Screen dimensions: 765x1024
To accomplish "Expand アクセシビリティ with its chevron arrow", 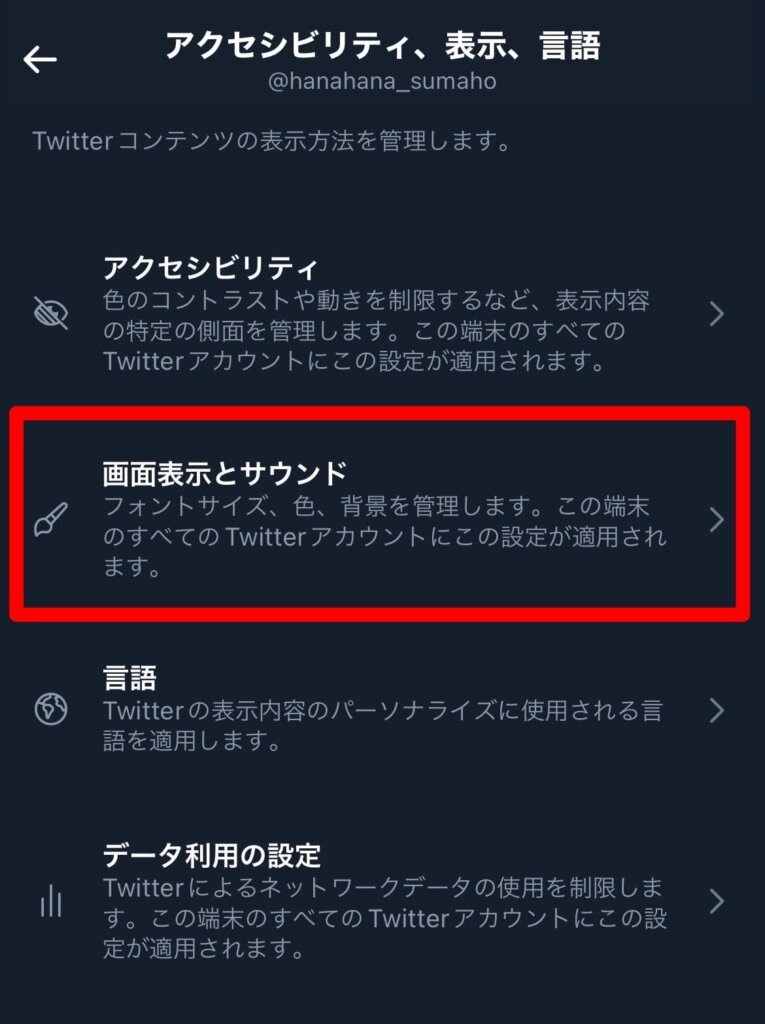I will [x=717, y=314].
